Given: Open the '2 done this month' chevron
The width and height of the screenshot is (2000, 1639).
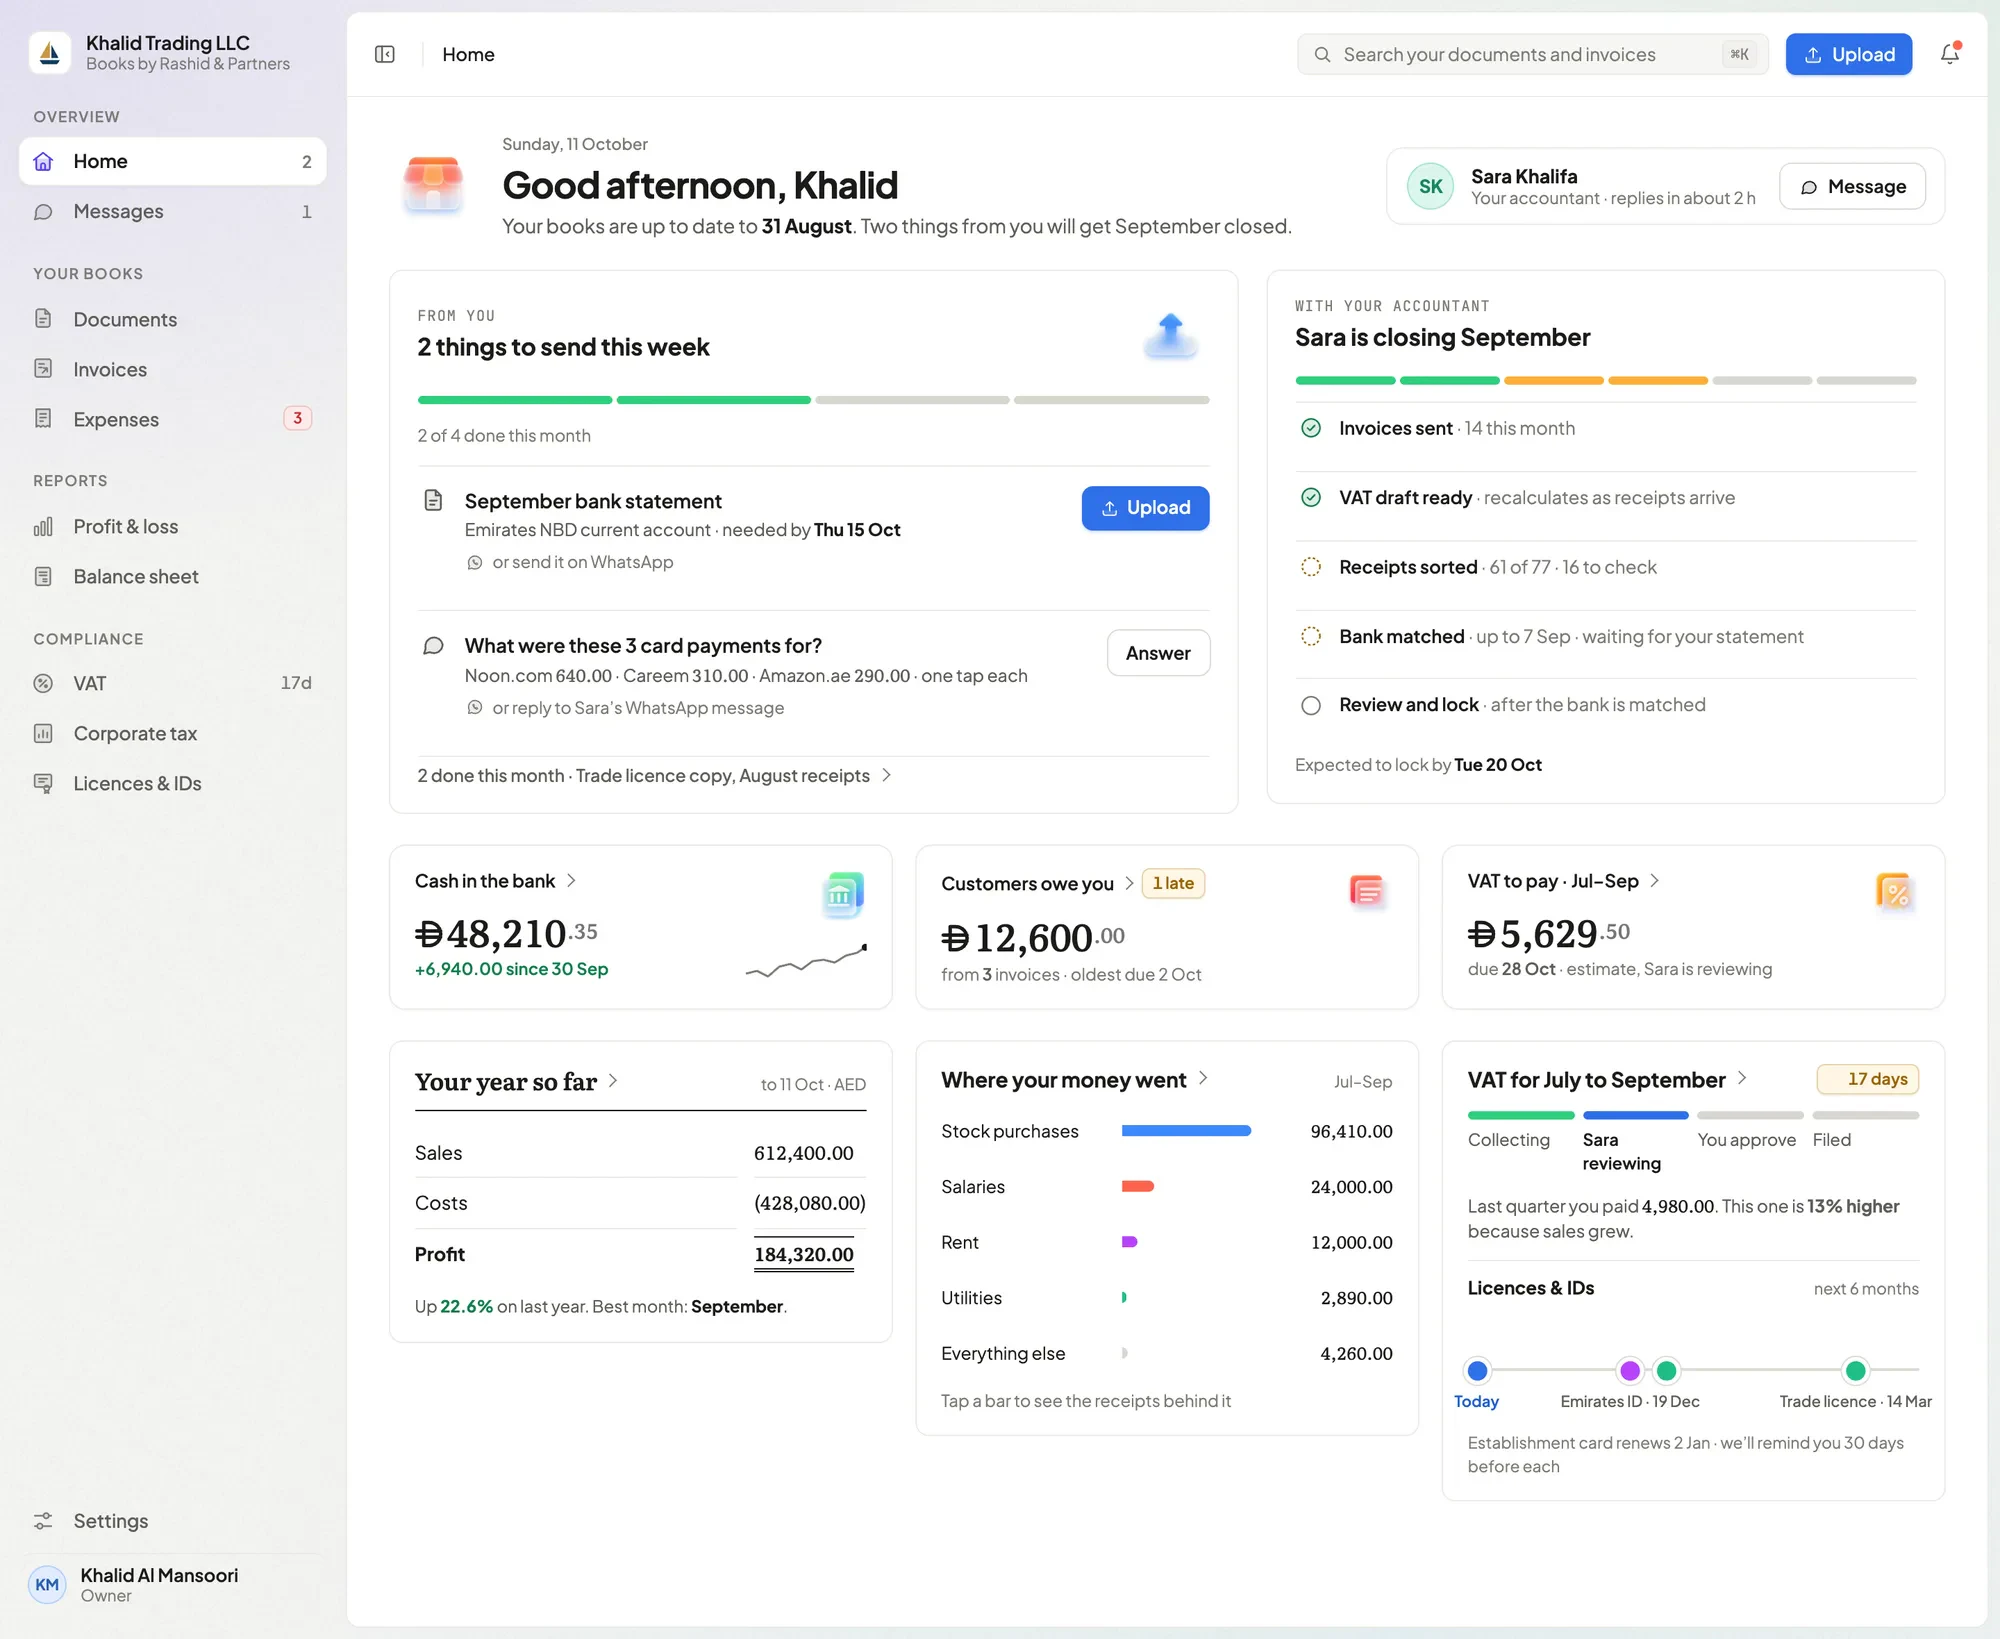Looking at the screenshot, I should tap(886, 775).
